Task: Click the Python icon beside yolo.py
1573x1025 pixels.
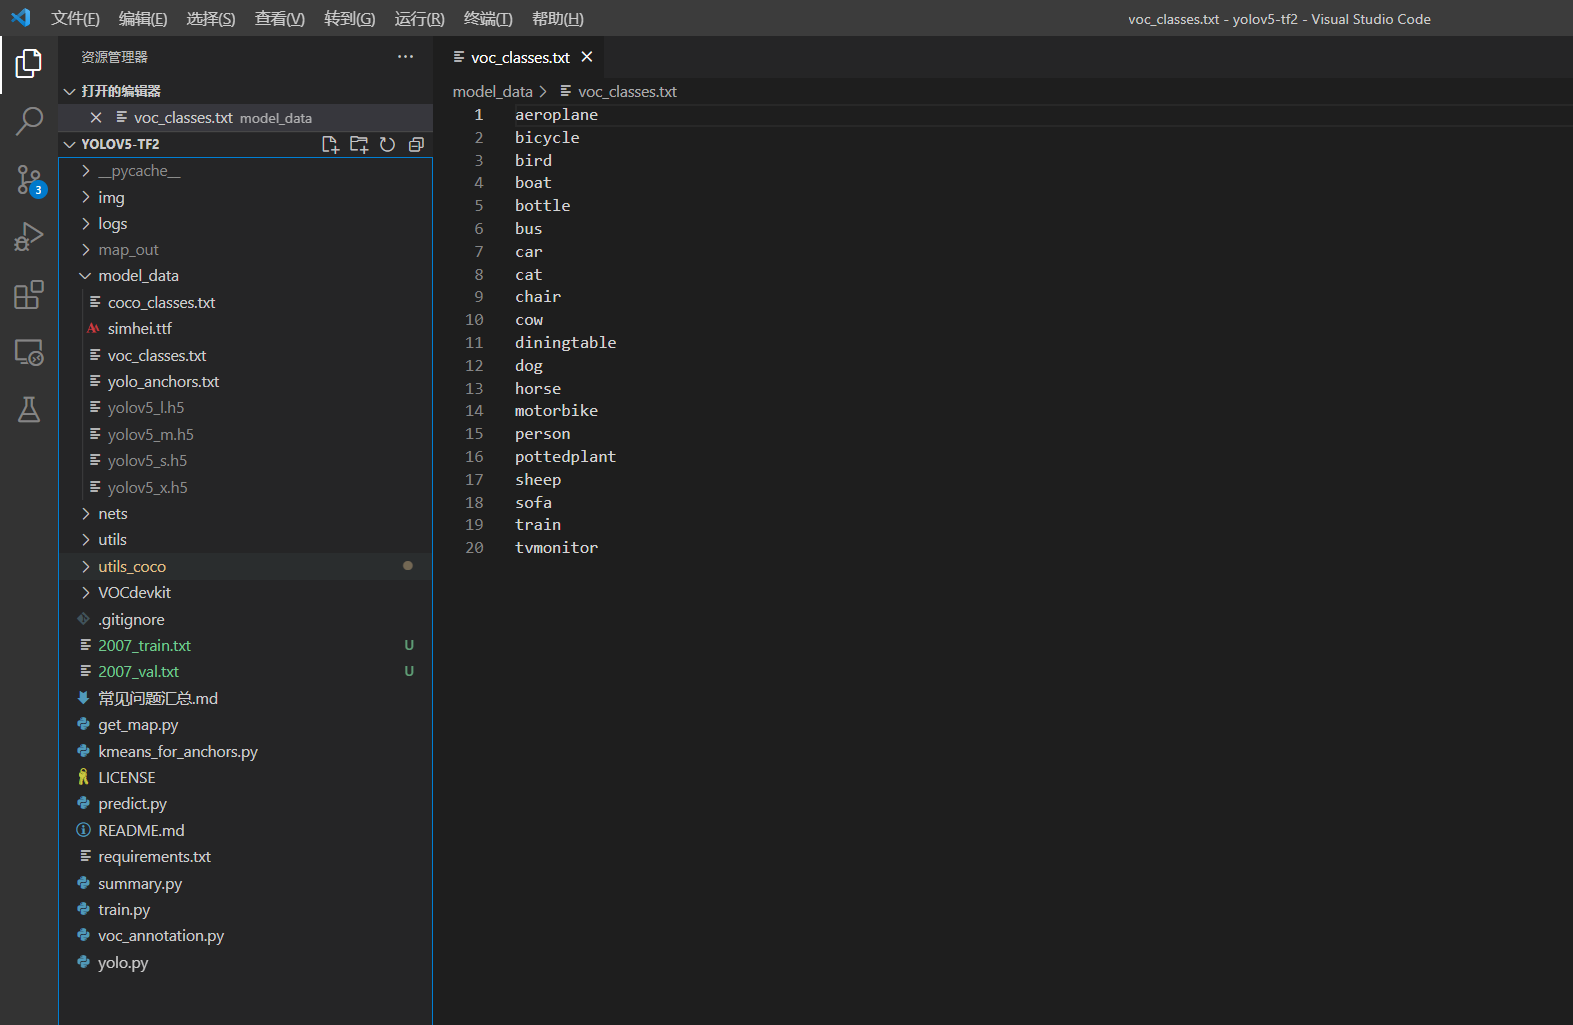Action: click(84, 962)
